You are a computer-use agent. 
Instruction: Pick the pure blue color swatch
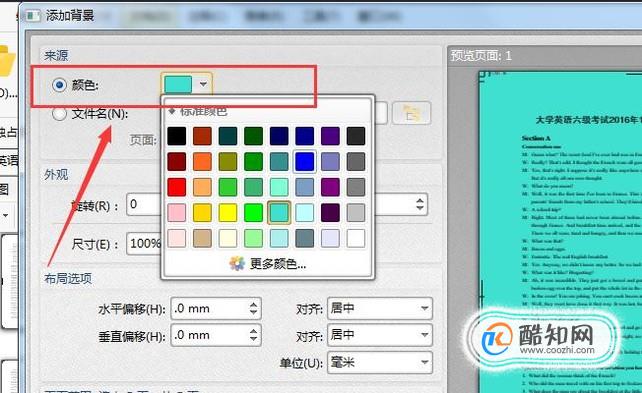pyautogui.click(x=305, y=161)
